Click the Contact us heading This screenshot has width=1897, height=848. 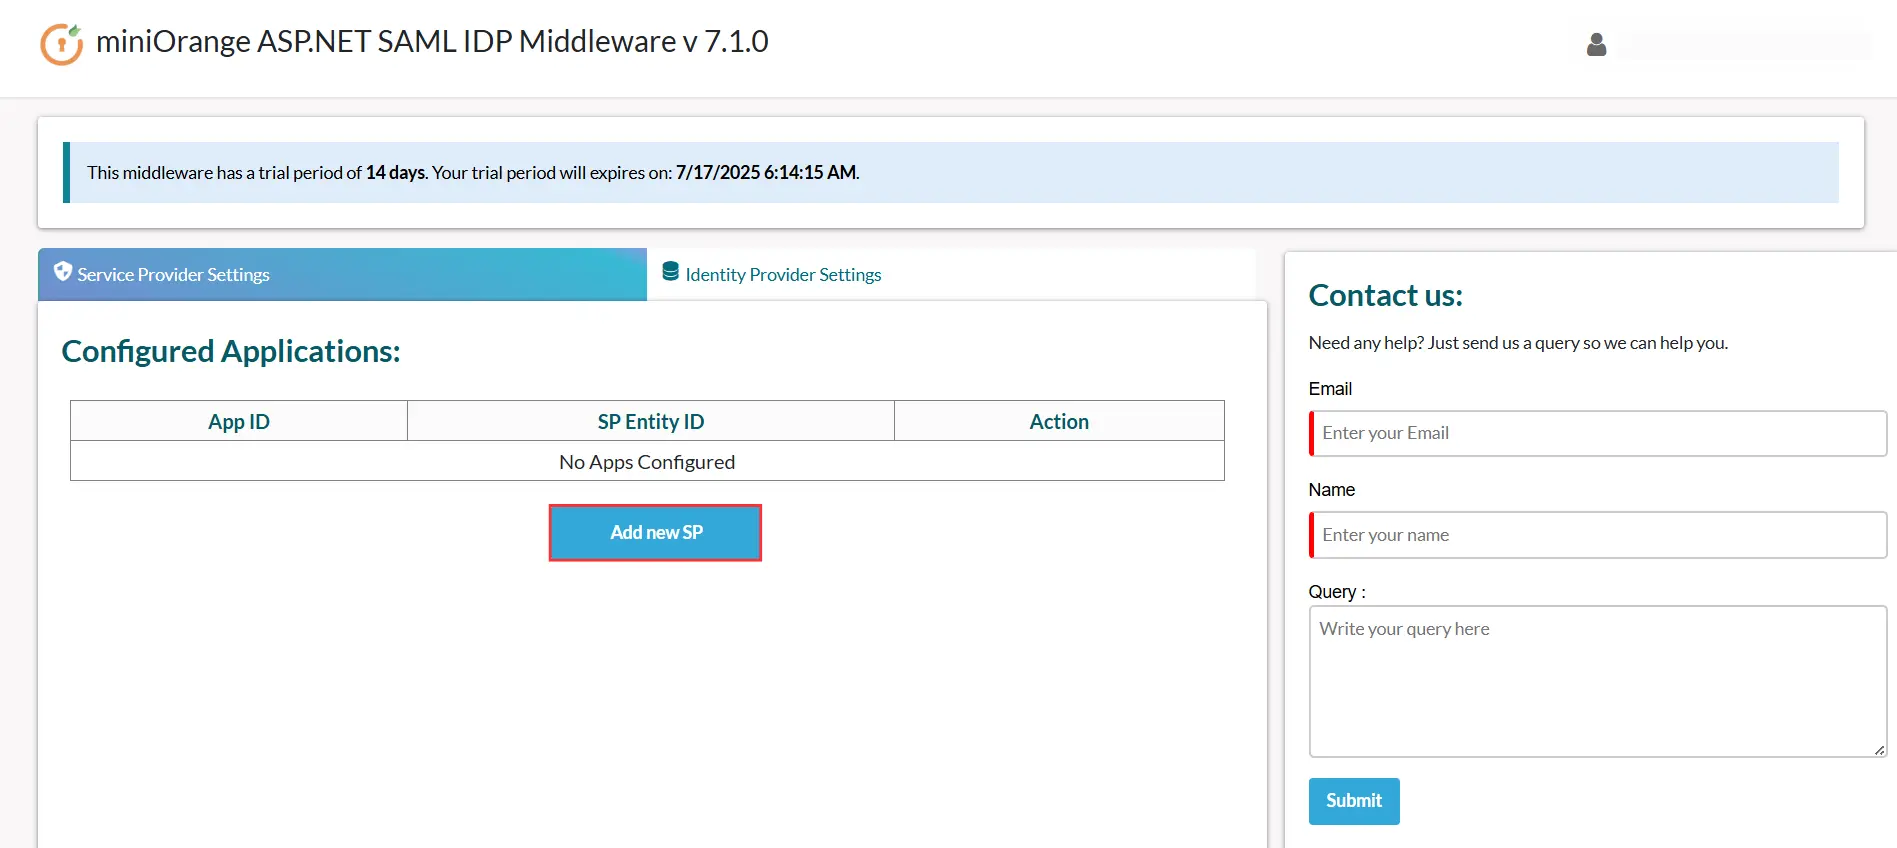(1385, 295)
